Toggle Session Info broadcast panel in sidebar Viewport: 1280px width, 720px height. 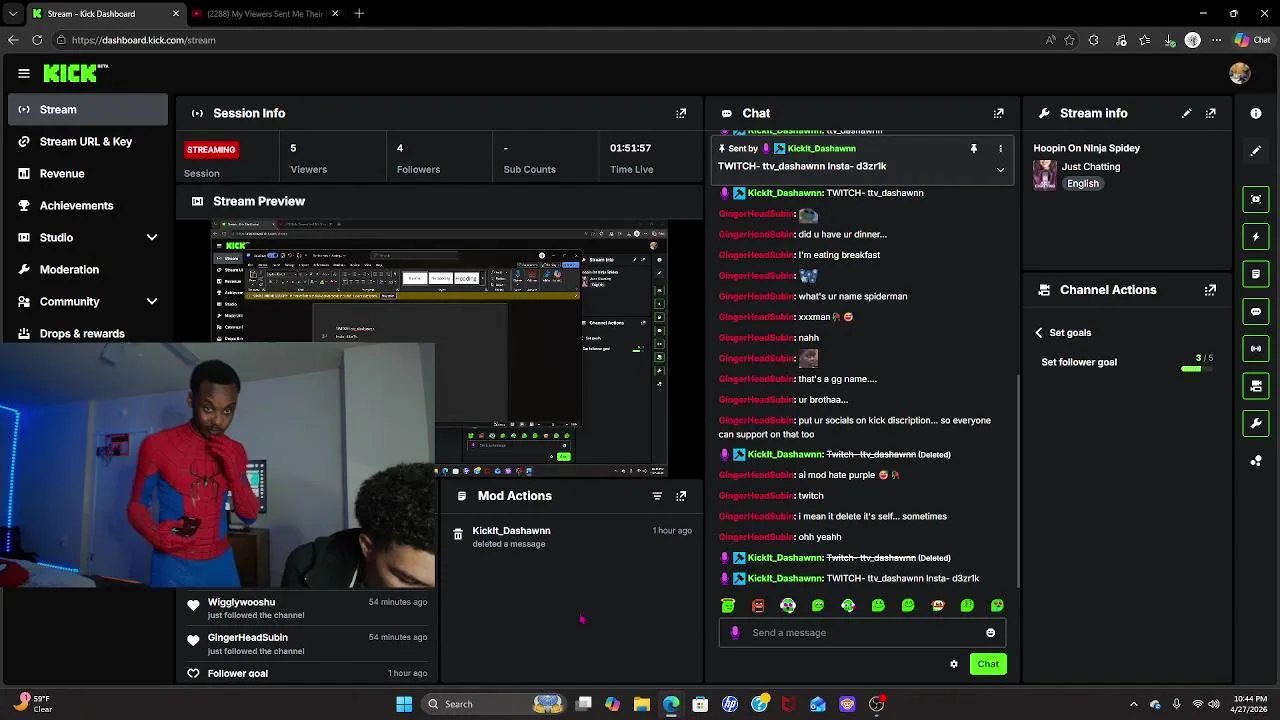pos(1256,348)
